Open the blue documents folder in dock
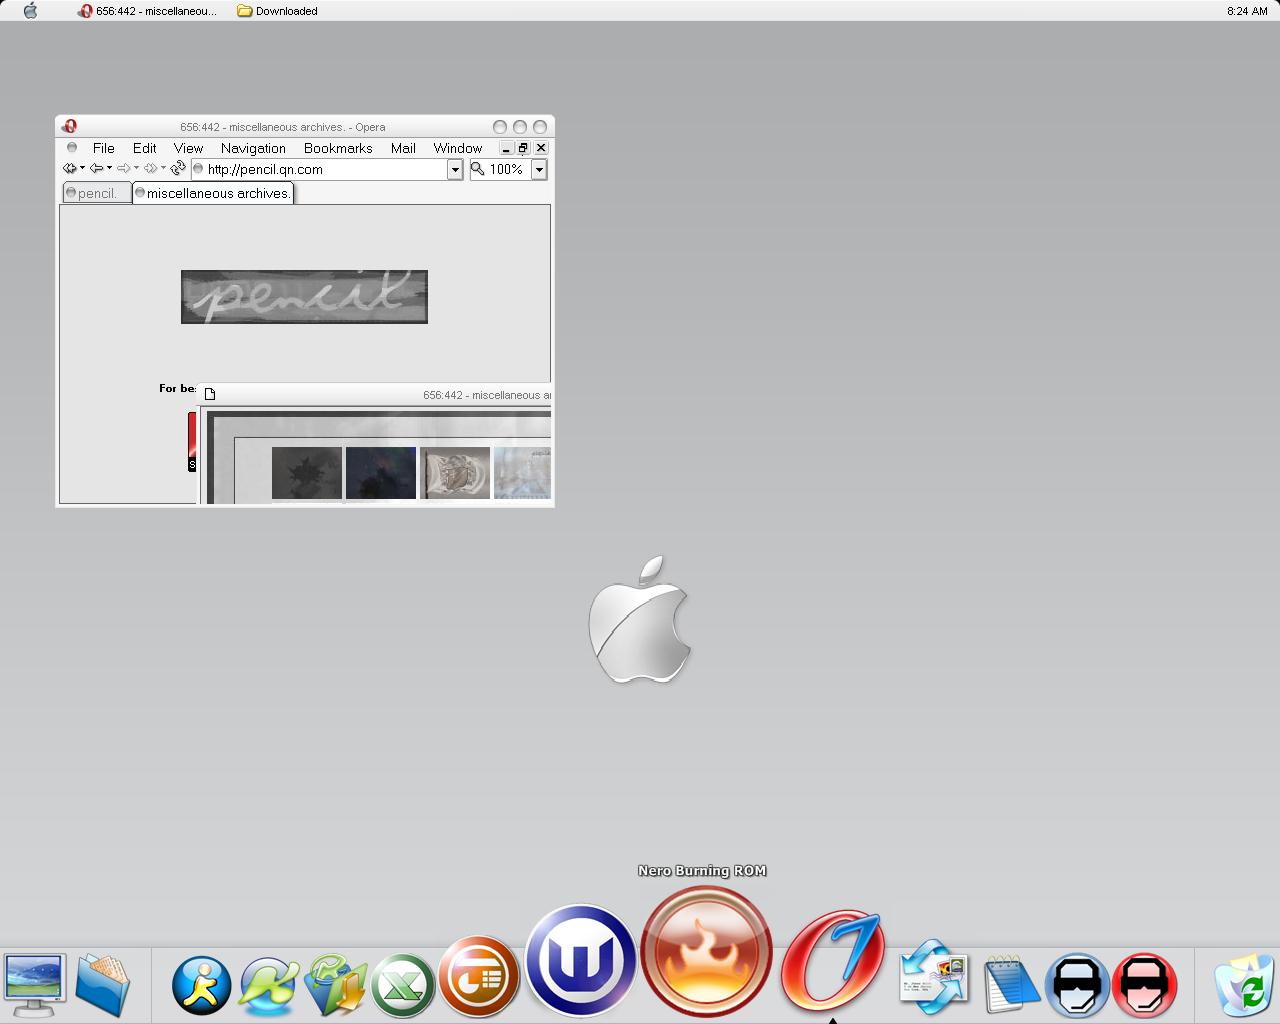Screen dimensions: 1280x1024 pos(102,984)
